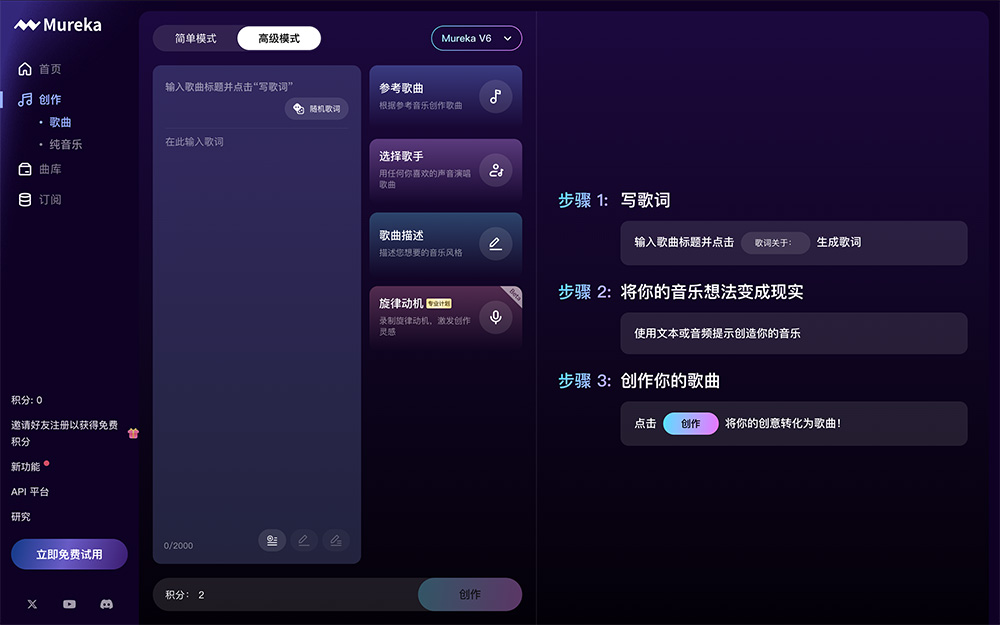Click the music notes icon beside 创作
The height and width of the screenshot is (625, 1000).
pyautogui.click(x=25, y=99)
